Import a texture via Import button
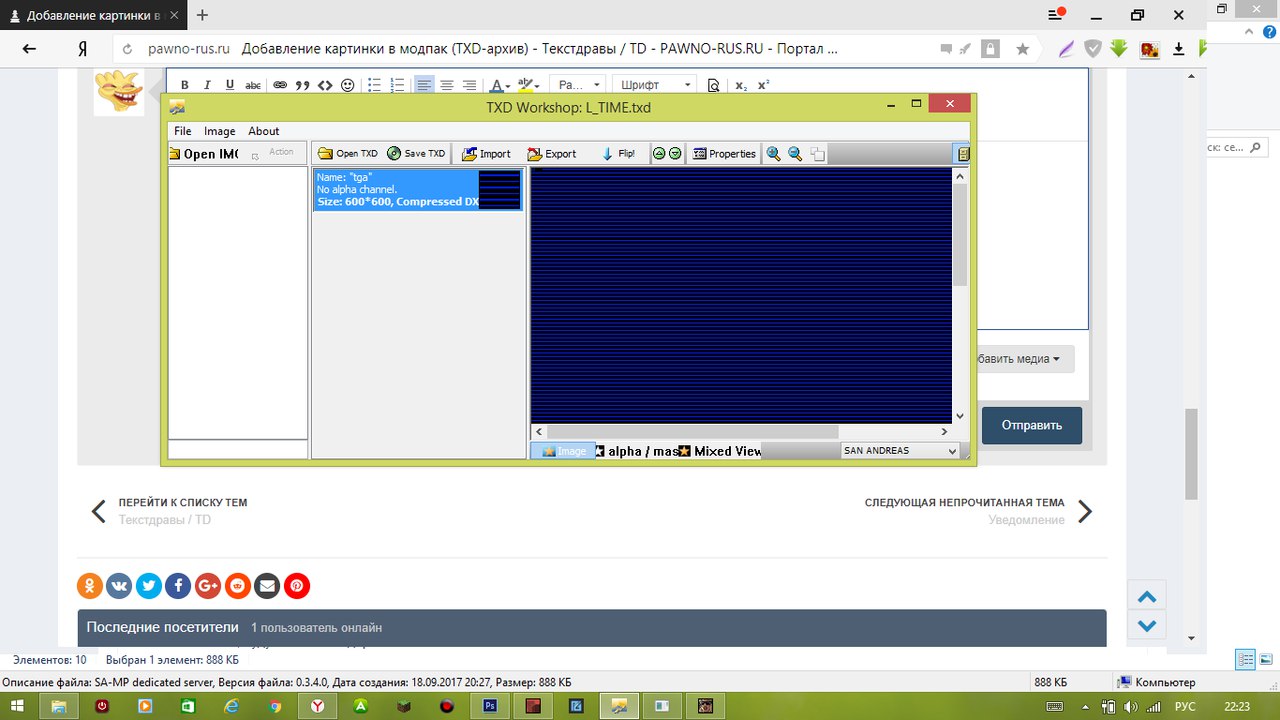 click(486, 154)
